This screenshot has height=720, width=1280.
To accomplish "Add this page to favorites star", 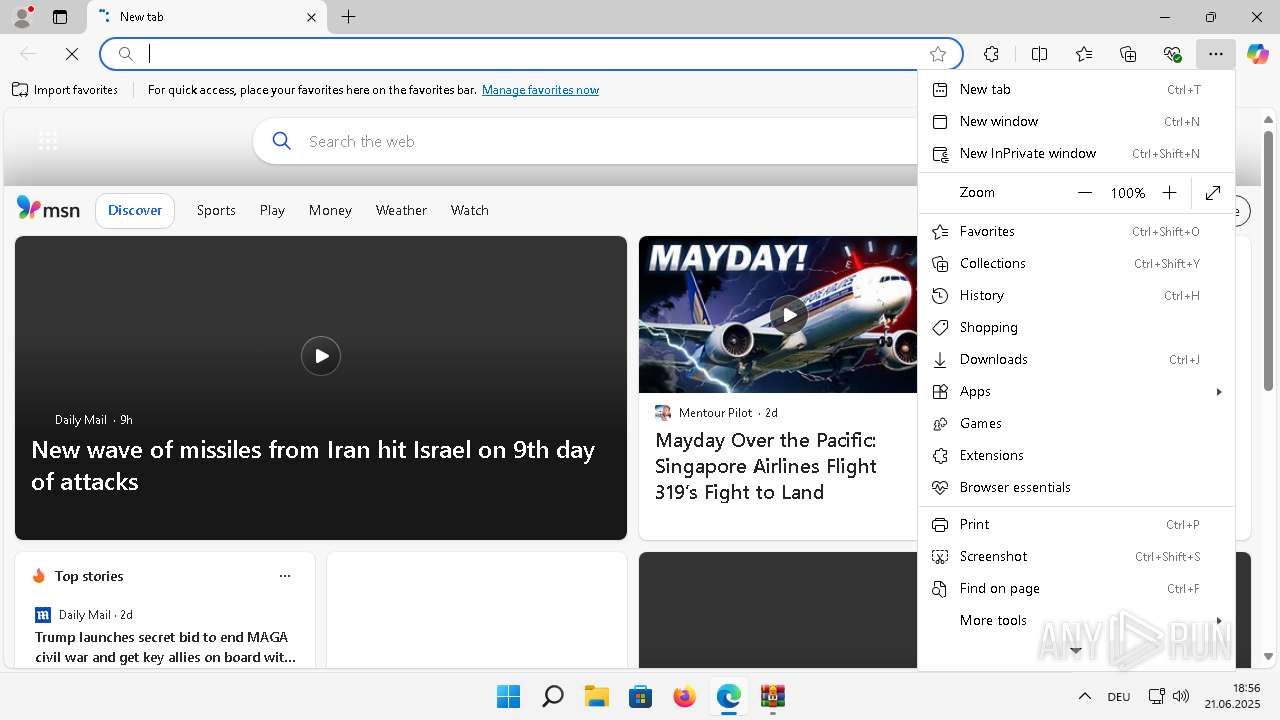I will [937, 54].
